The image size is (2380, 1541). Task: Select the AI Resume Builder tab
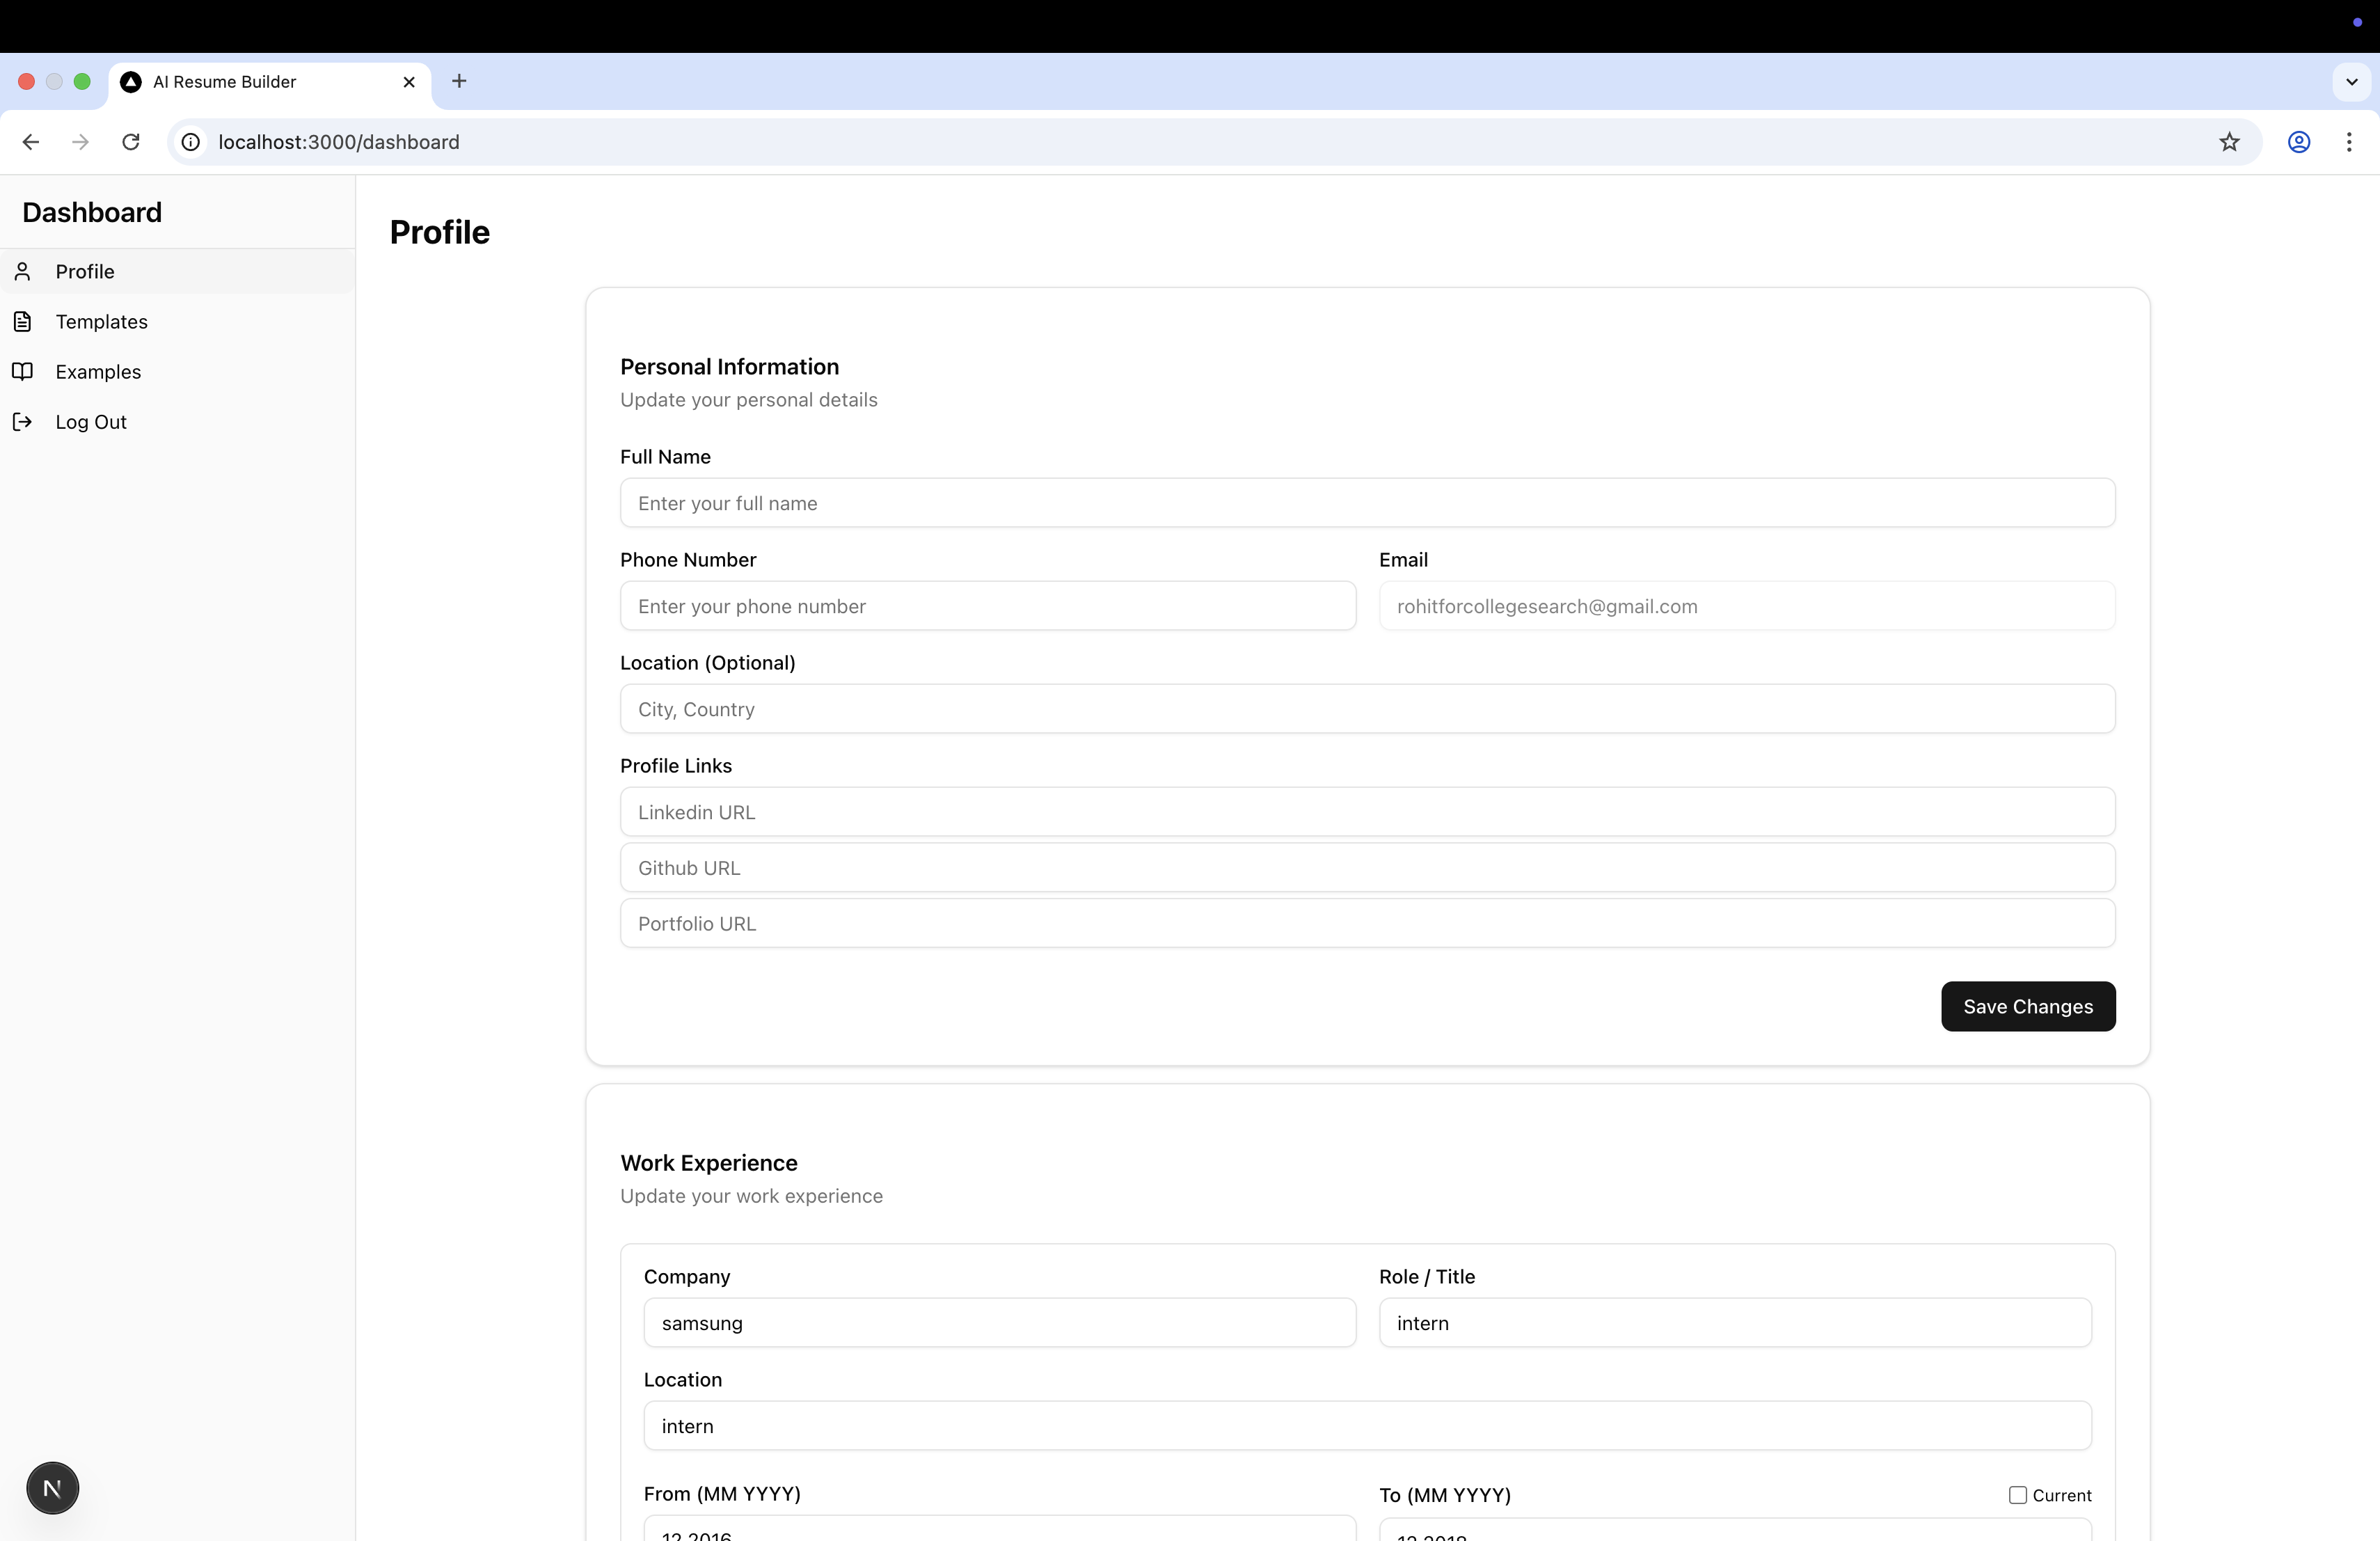[x=225, y=82]
